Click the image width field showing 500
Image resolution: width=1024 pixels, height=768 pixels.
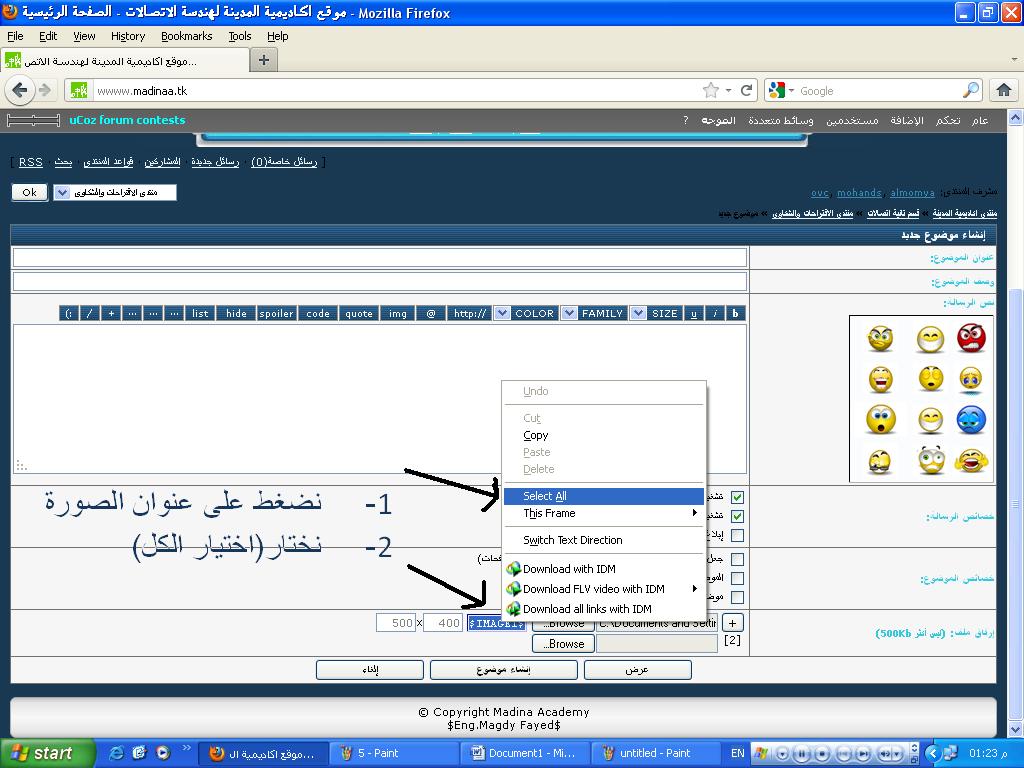396,623
